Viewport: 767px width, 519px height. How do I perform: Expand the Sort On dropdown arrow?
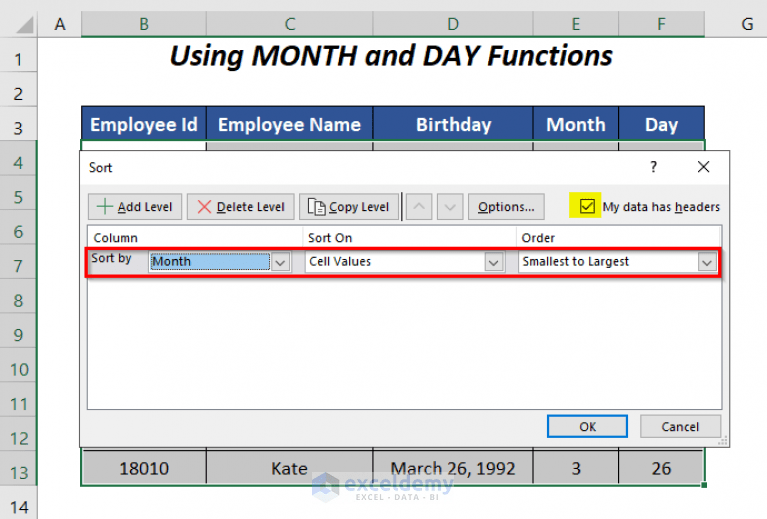(x=494, y=262)
